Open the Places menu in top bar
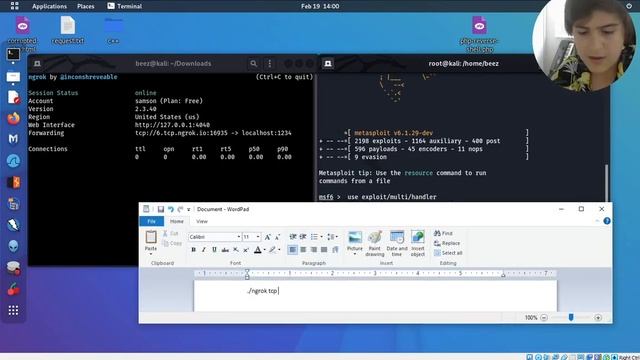Viewport: 640px width, 360px height. [x=86, y=6]
